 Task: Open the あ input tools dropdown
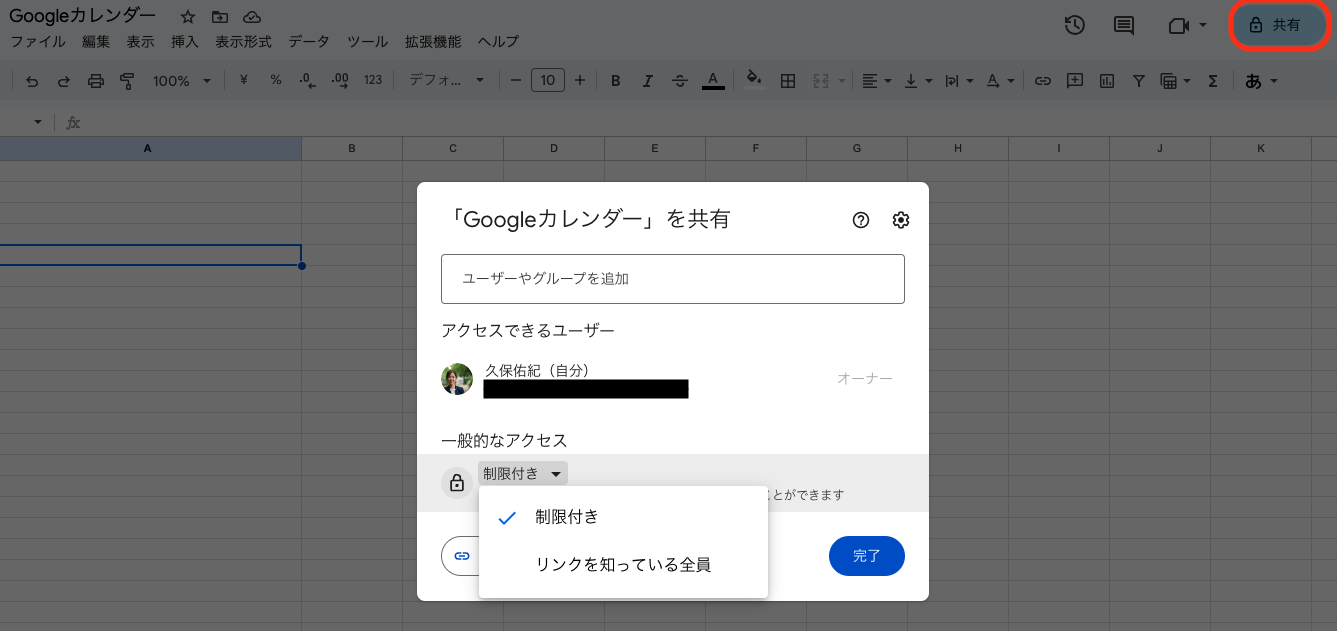(x=1261, y=81)
